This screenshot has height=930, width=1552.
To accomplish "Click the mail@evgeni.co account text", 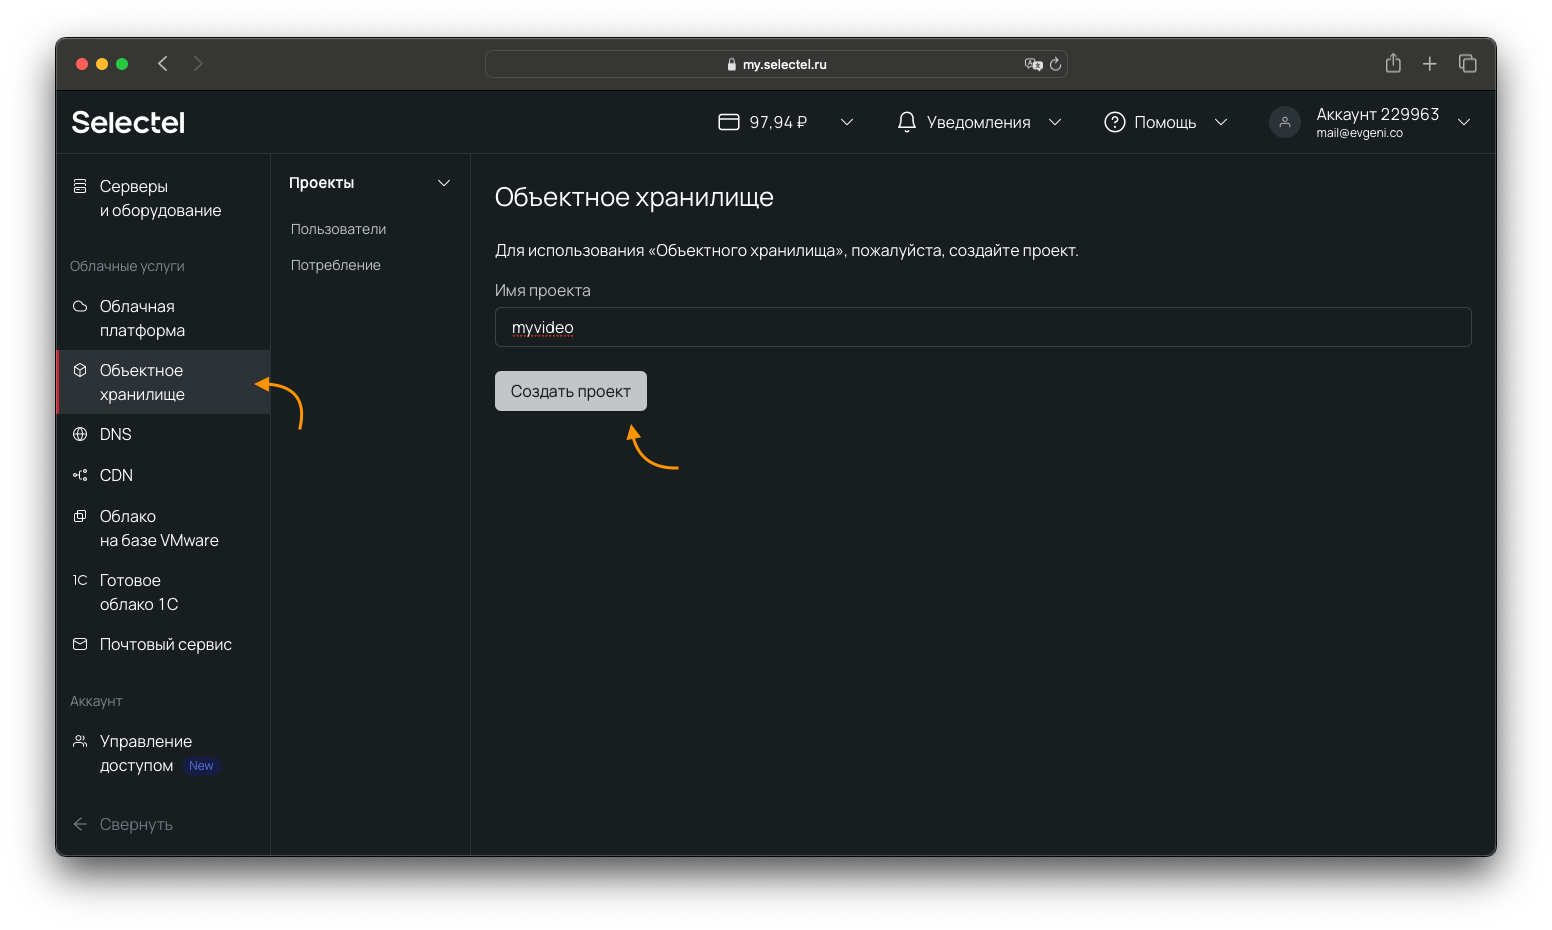I will [x=1359, y=133].
